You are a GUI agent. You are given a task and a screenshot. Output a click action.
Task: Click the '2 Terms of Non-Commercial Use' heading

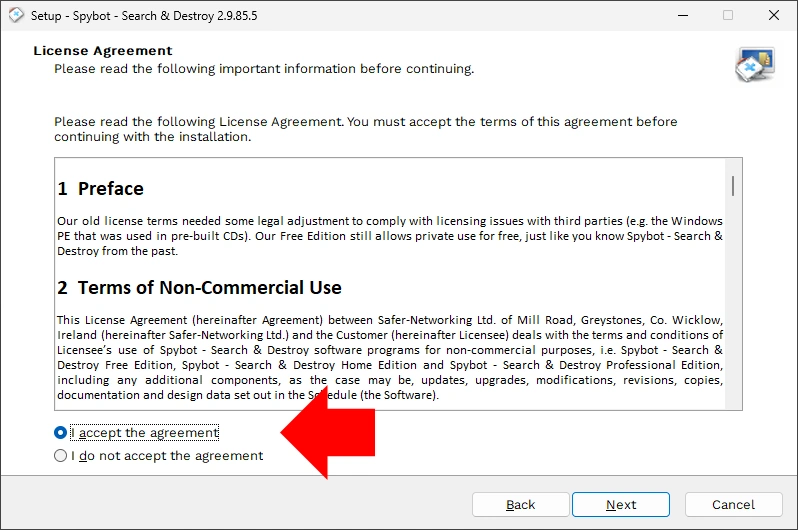199,288
